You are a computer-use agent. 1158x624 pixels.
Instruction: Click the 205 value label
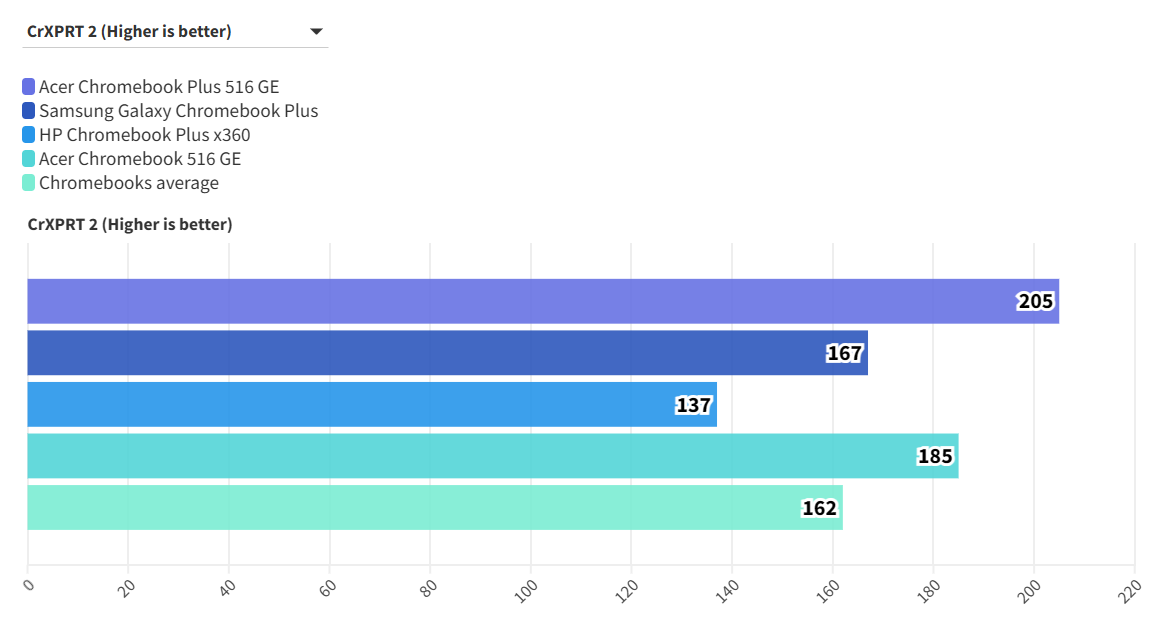(1036, 301)
